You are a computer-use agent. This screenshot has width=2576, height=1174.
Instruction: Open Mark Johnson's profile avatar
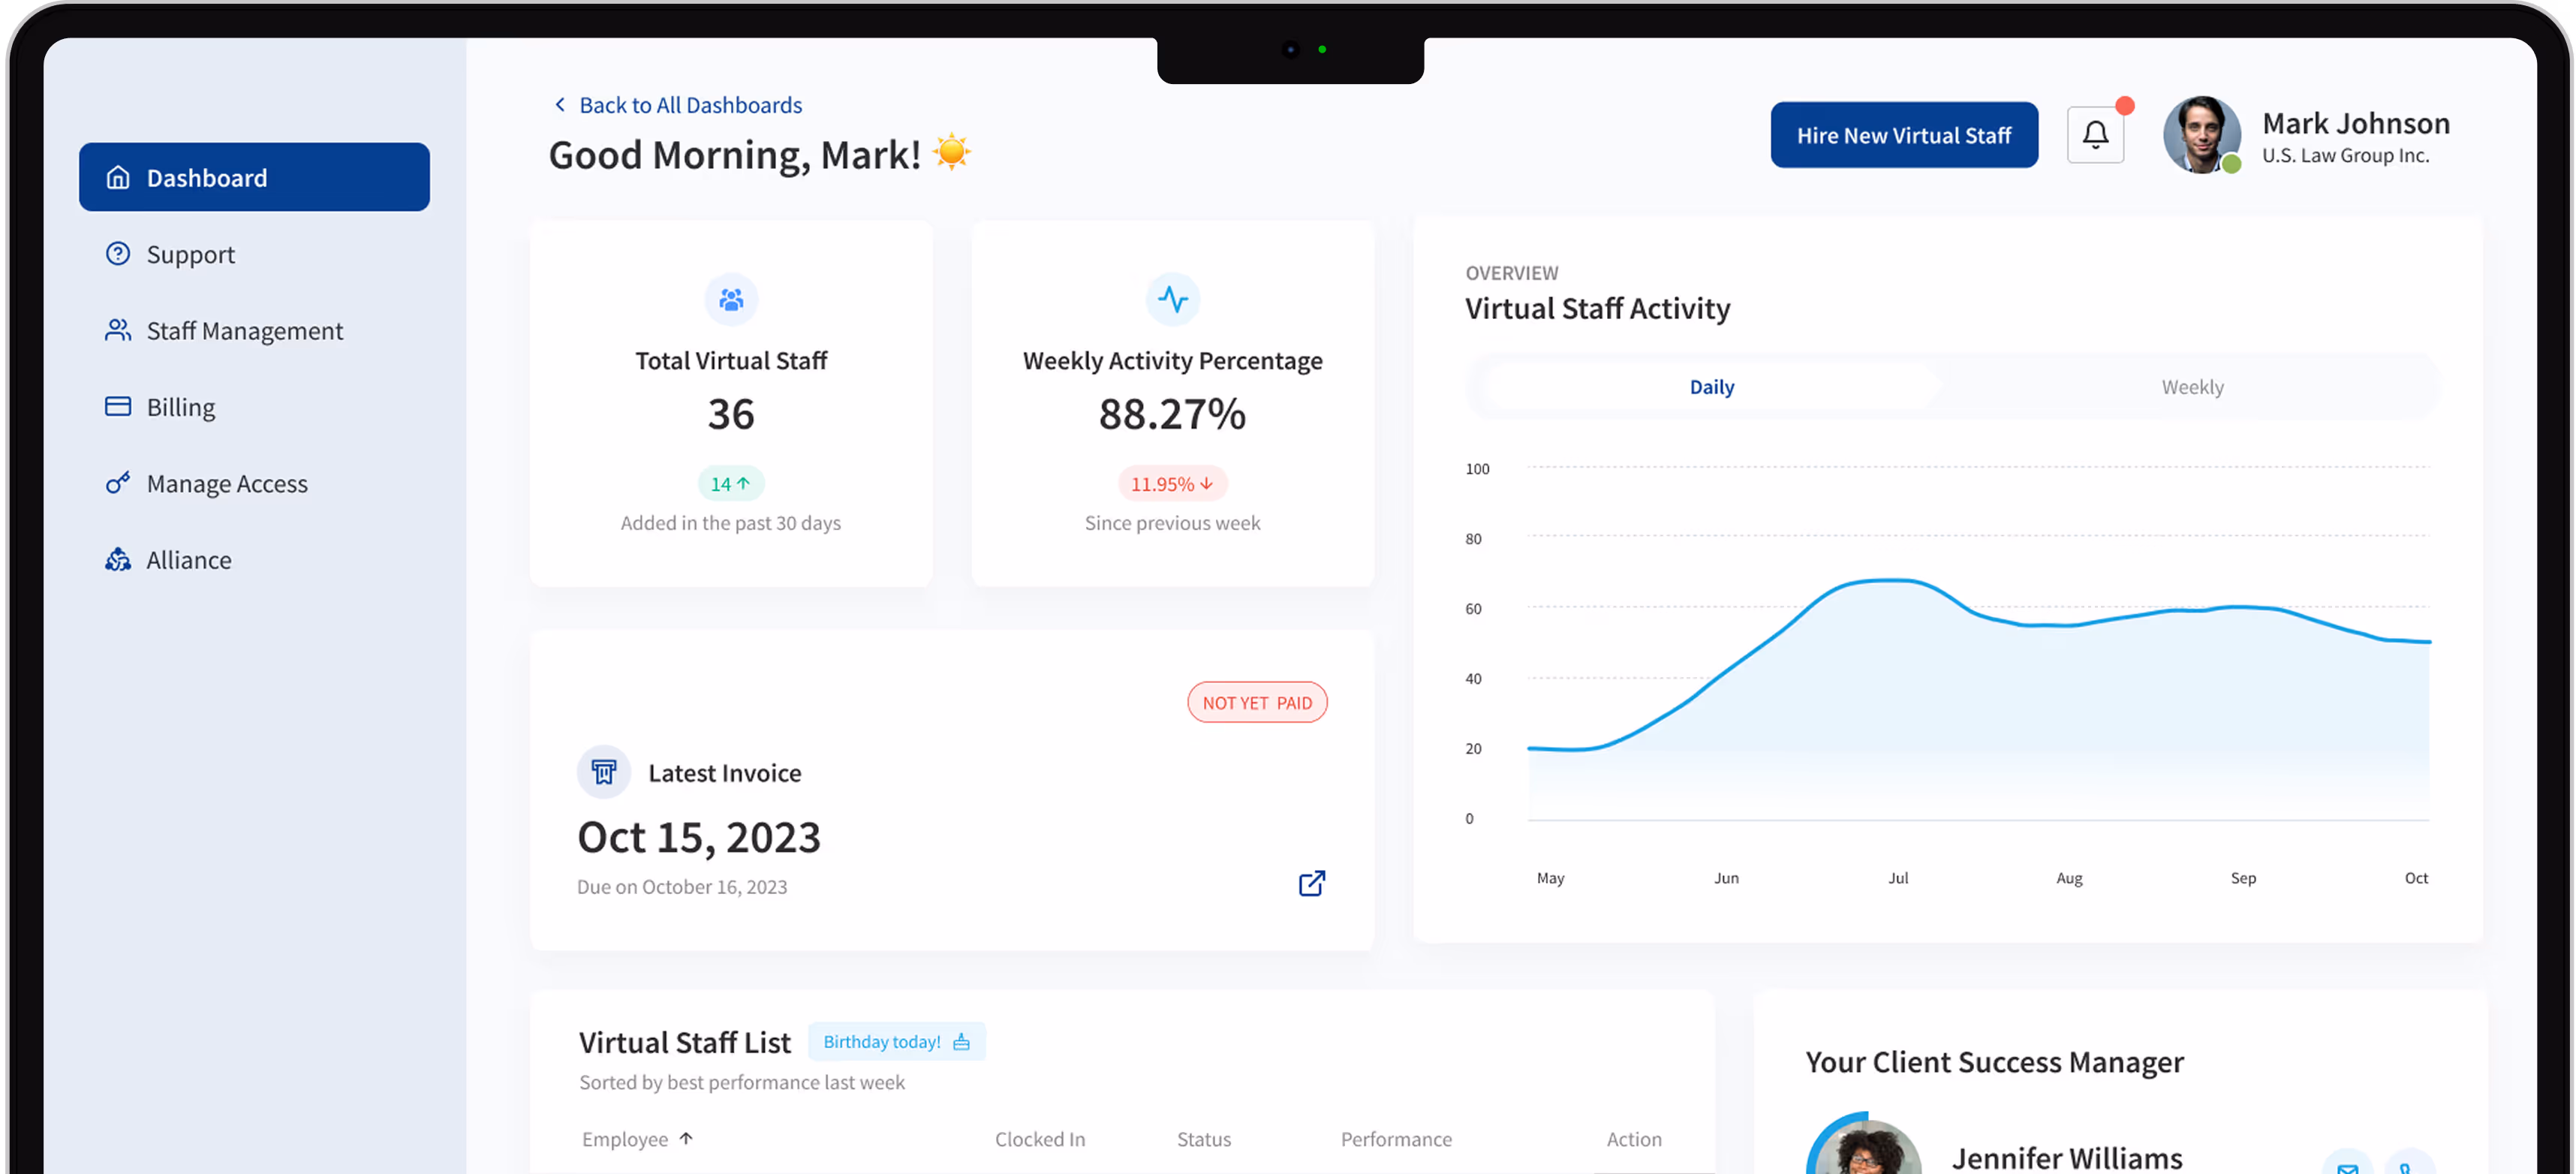pos(2202,136)
